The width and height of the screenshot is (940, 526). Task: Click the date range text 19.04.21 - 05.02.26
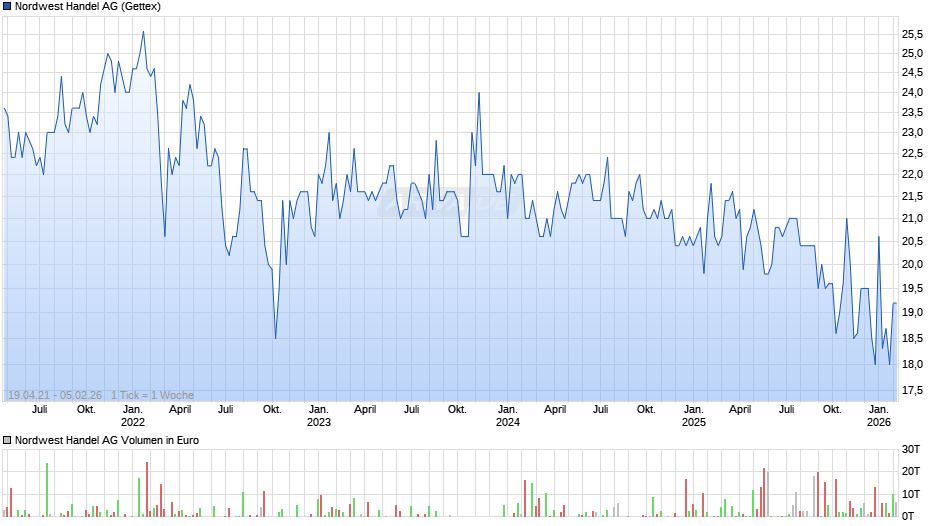(55, 395)
